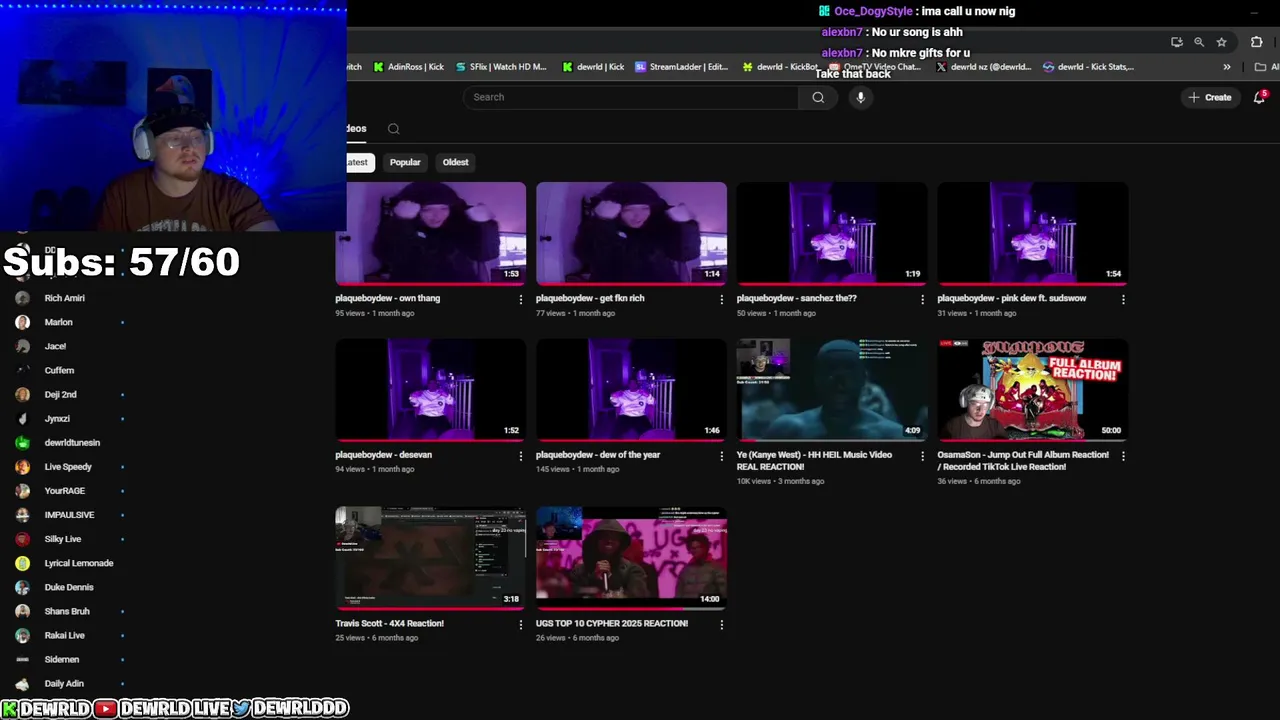
Task: Open options menu for 'desevan' video
Action: (520, 455)
